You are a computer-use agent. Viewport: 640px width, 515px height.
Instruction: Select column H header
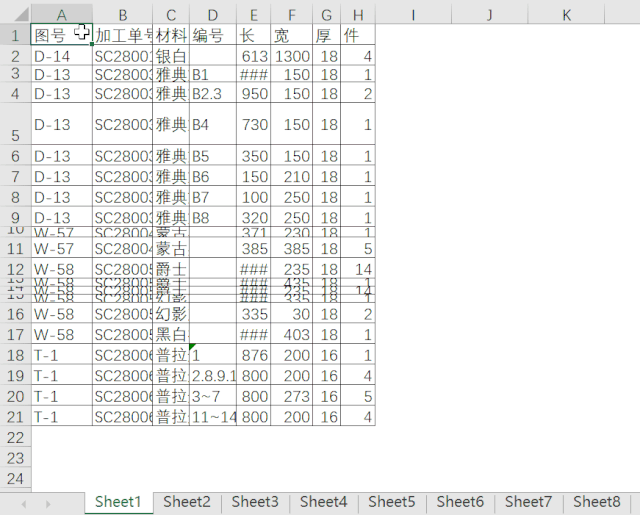coord(358,15)
